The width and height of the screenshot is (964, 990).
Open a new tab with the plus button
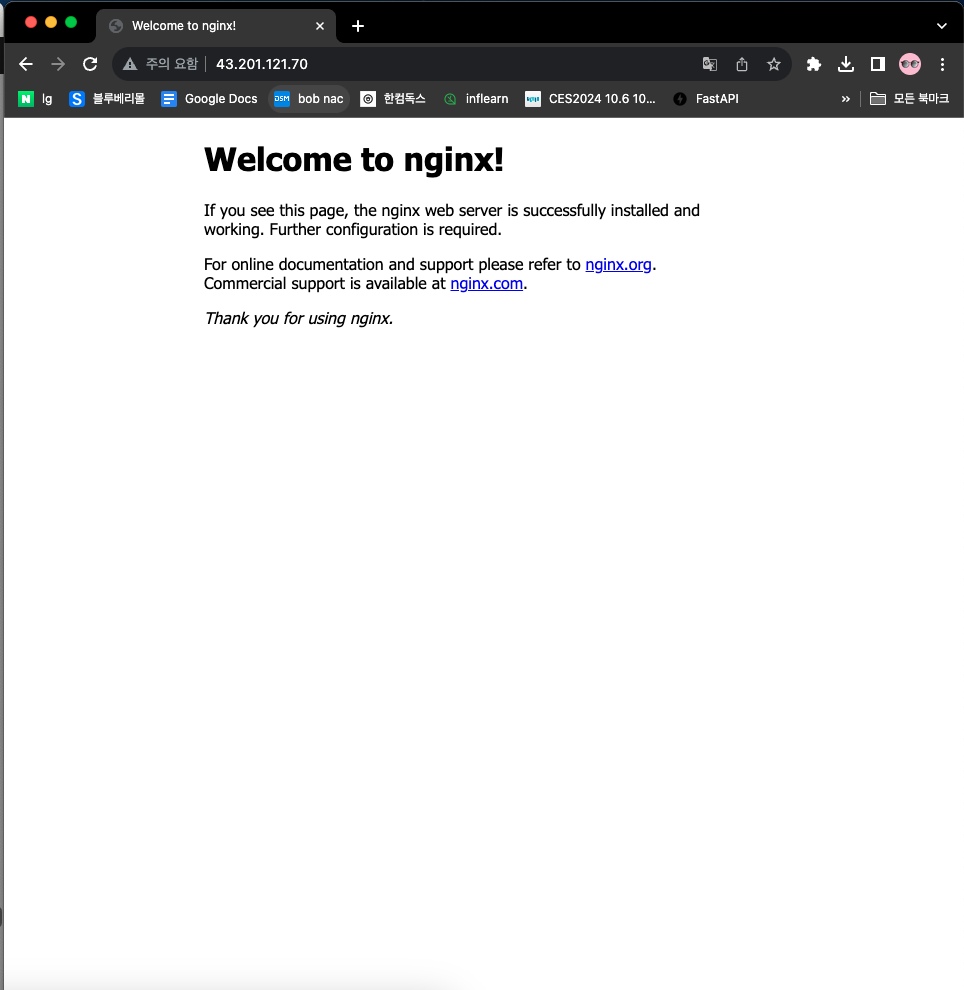click(x=358, y=26)
